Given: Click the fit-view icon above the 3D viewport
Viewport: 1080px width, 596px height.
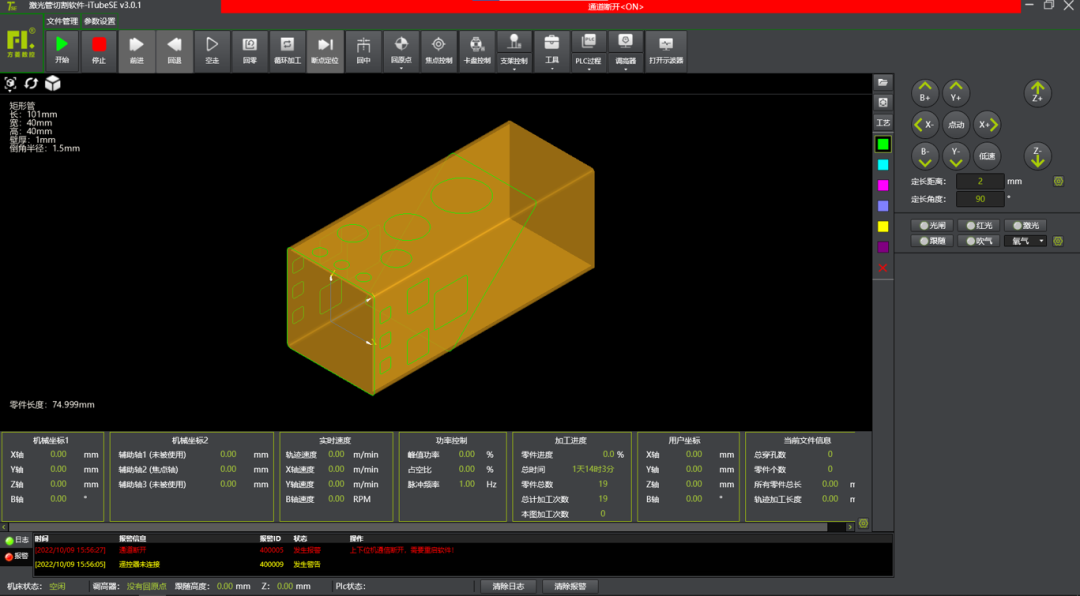Looking at the screenshot, I should click(10, 83).
